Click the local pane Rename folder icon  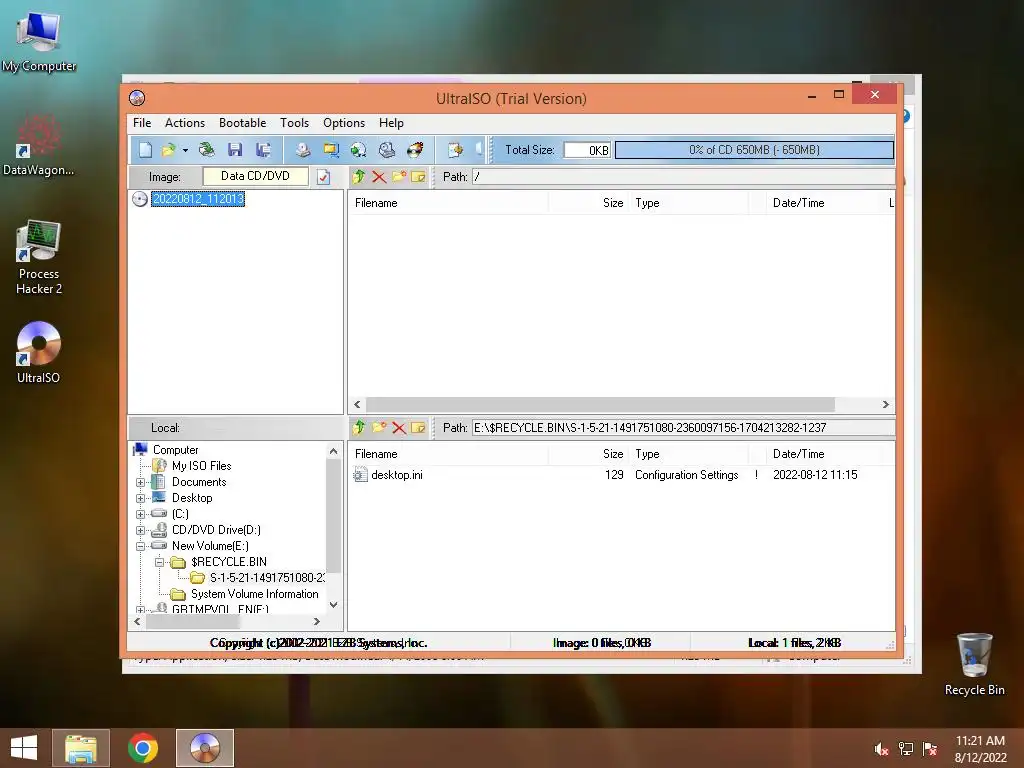418,428
